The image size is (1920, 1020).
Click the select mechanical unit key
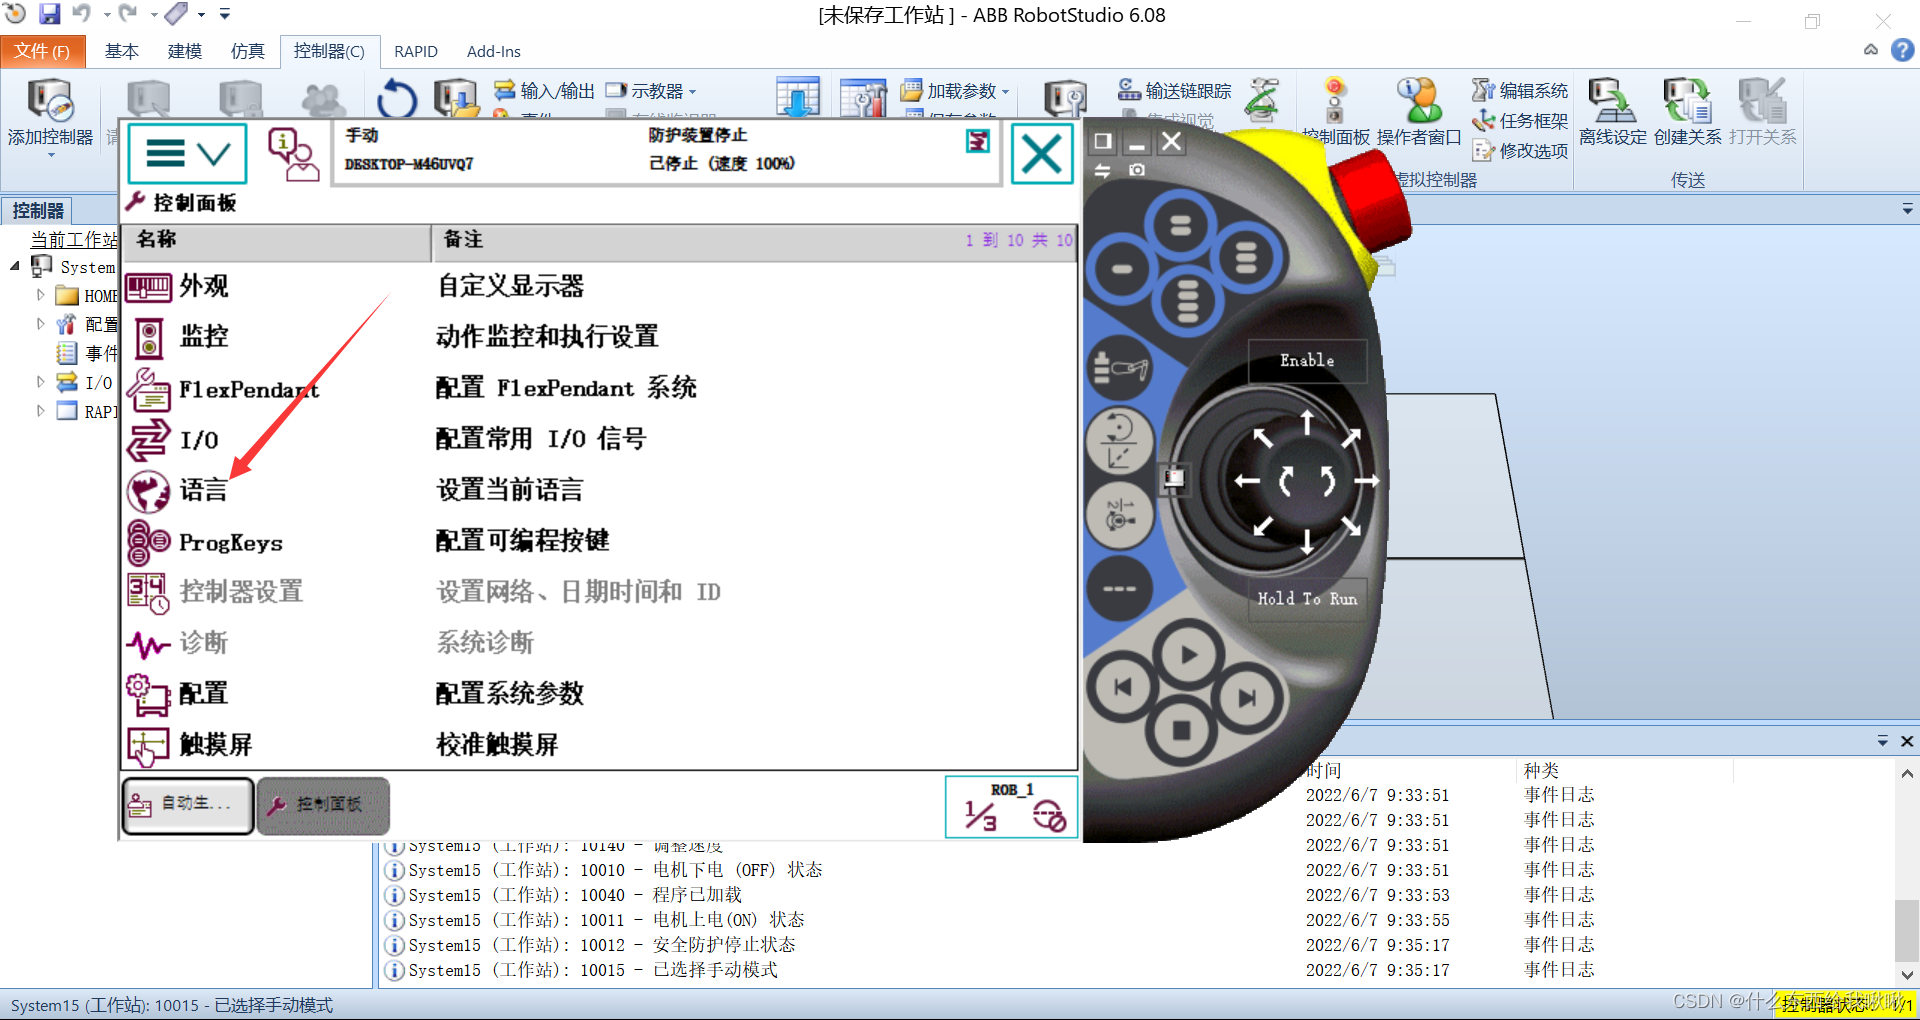coord(1119,368)
